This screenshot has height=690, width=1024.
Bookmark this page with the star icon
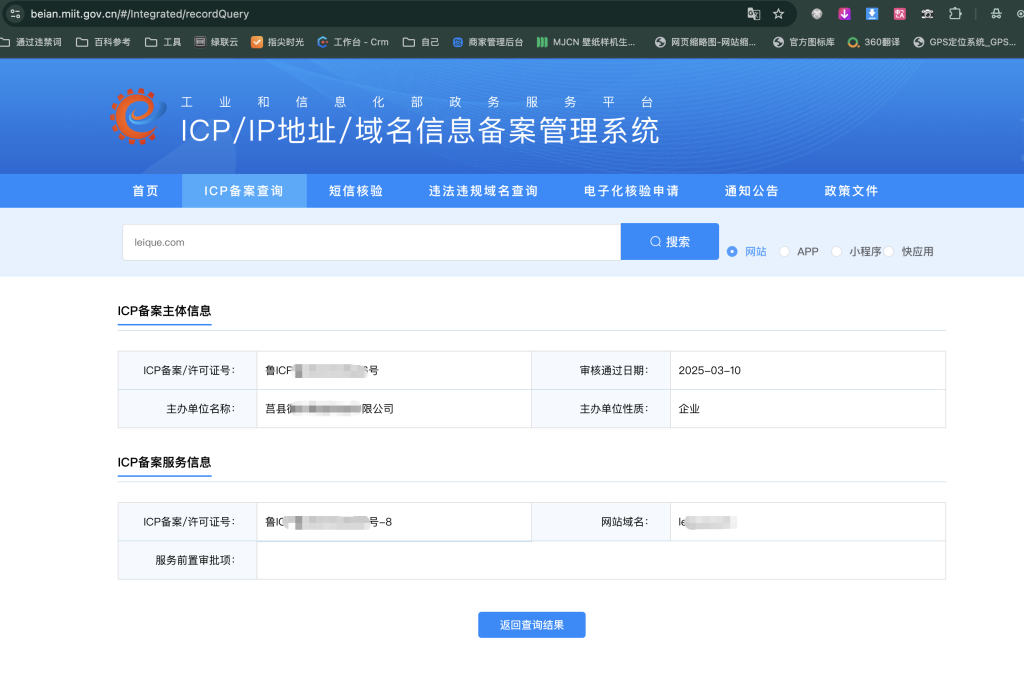(x=779, y=14)
